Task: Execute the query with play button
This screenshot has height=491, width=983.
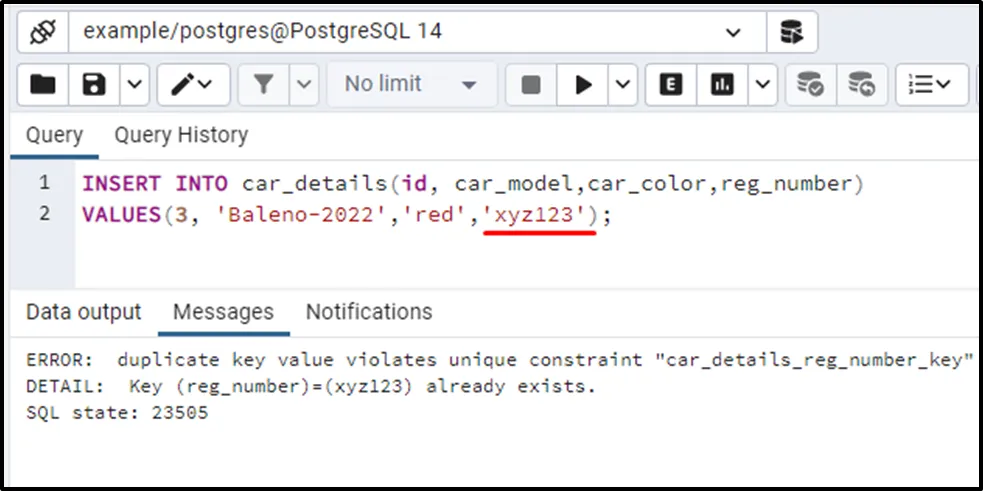Action: 583,85
